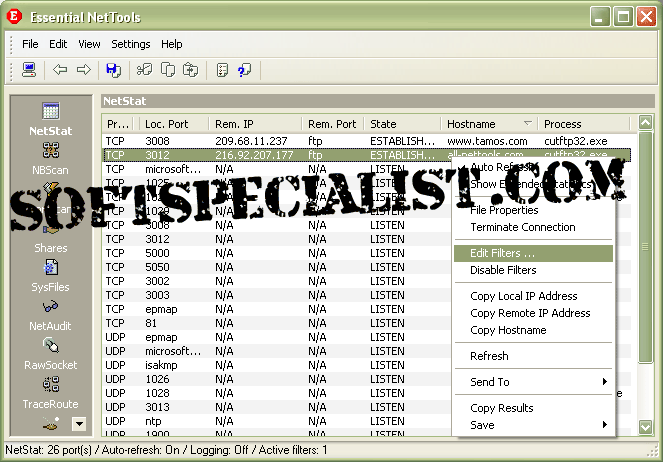Select the TCP 3003 row
The image size is (663, 462).
point(277,295)
